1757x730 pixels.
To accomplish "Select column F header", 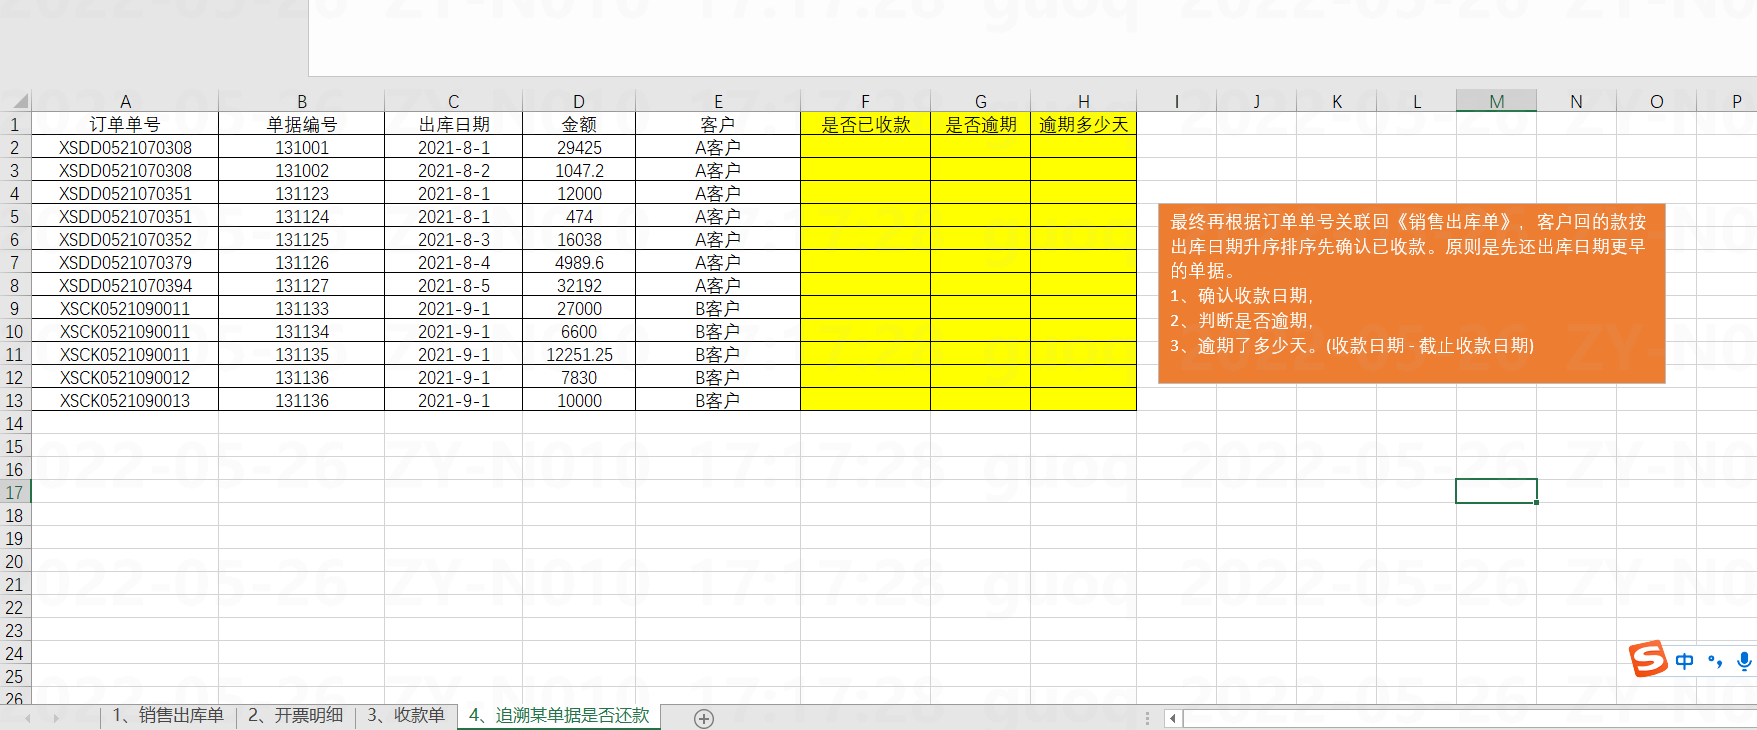I will pos(865,101).
